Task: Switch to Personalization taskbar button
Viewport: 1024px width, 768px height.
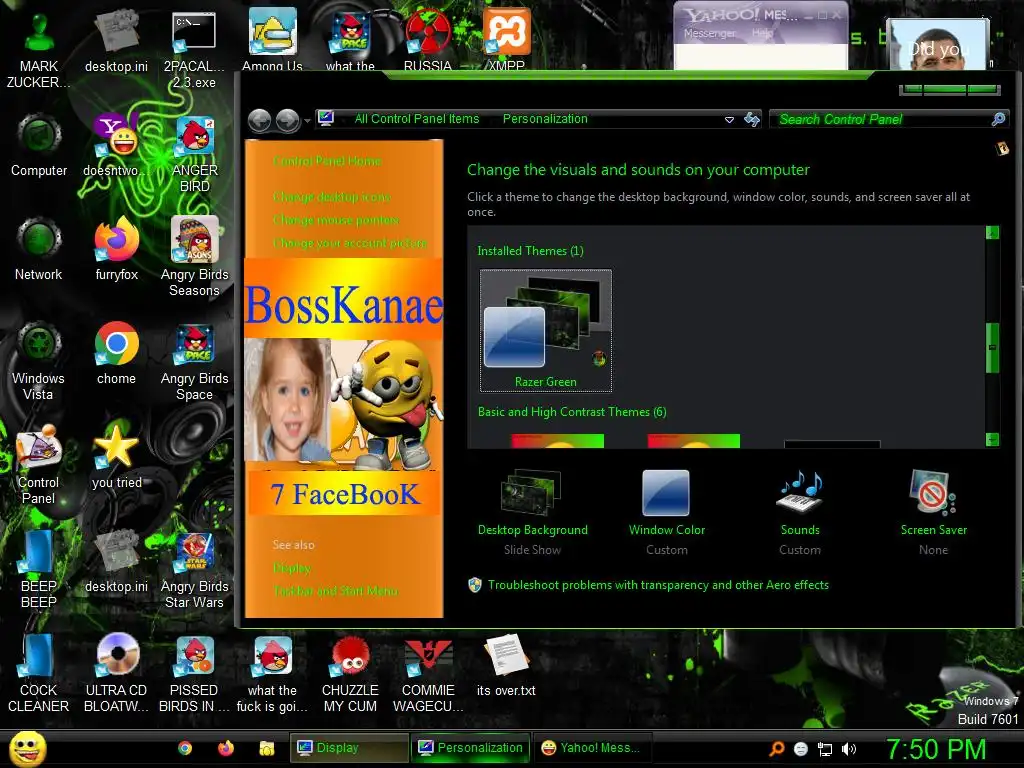Action: pos(471,748)
